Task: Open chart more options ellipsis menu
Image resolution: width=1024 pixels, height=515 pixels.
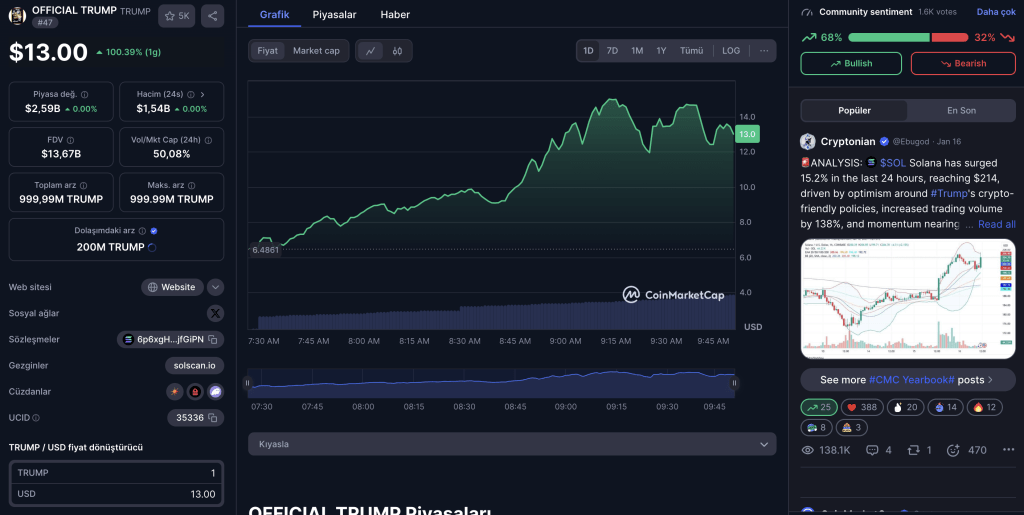Action: click(764, 51)
